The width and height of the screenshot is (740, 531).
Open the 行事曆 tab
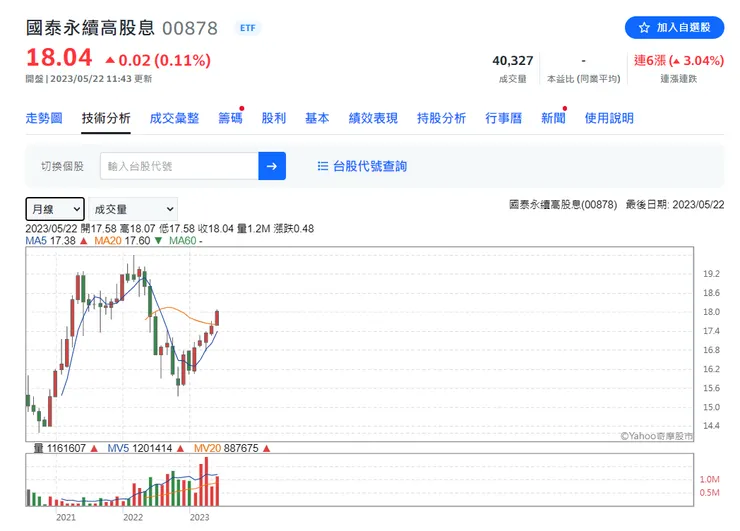click(504, 118)
